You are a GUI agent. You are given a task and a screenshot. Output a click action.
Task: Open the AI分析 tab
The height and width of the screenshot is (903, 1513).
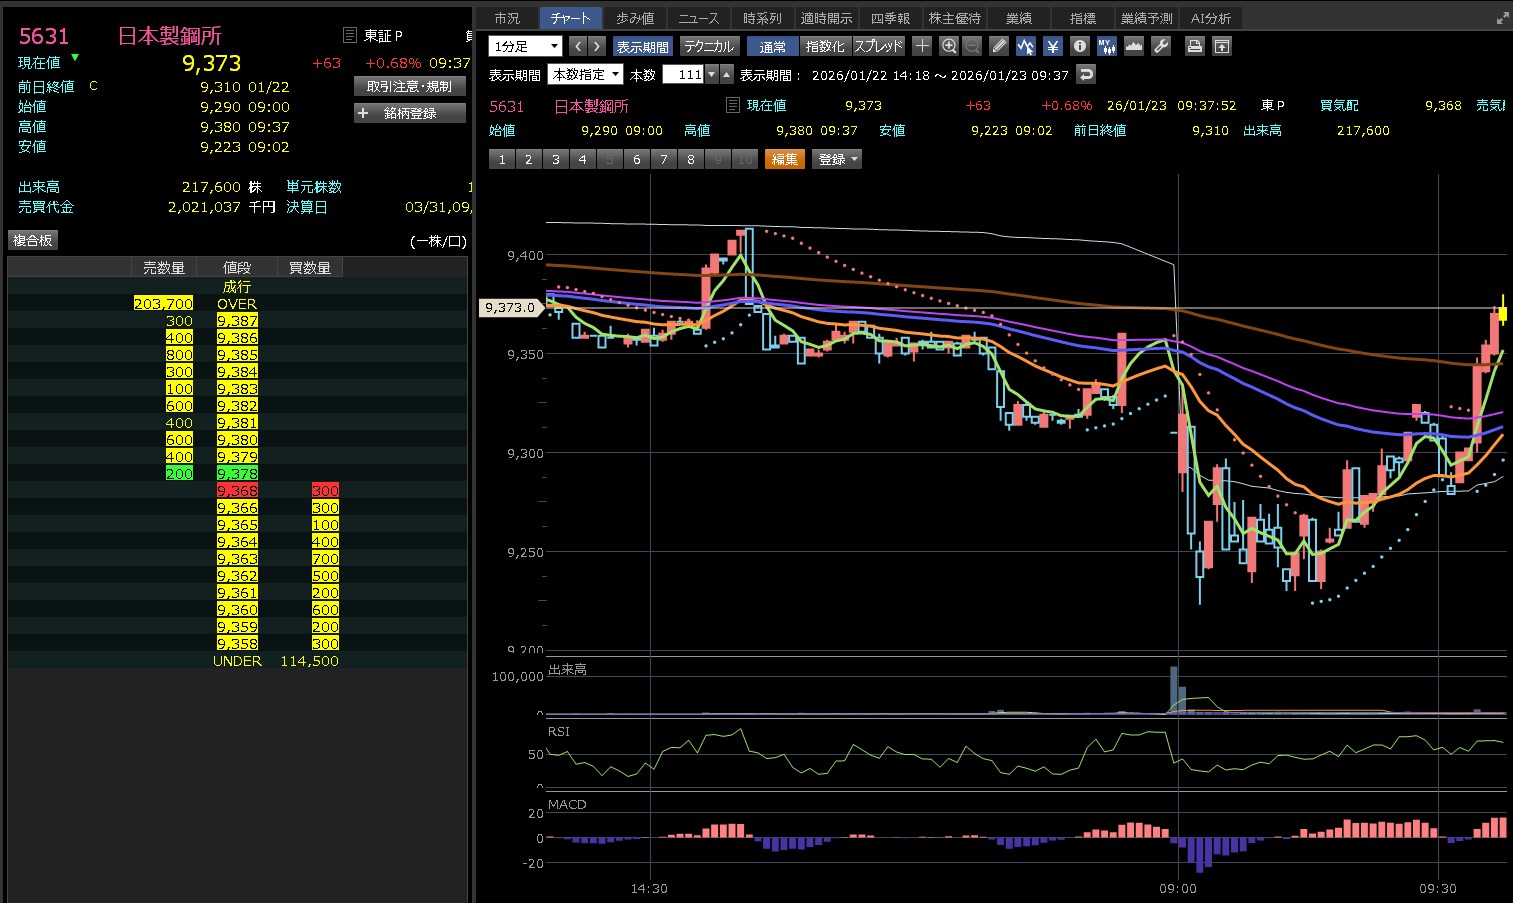click(1210, 18)
